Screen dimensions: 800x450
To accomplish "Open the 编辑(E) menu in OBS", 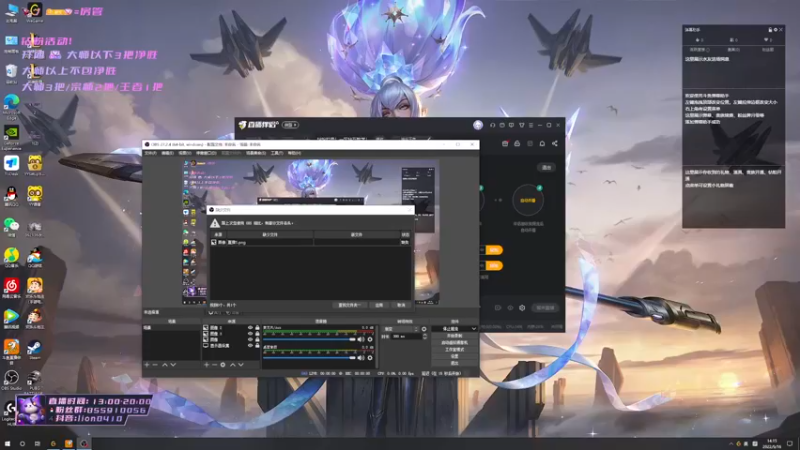I will pos(168,153).
